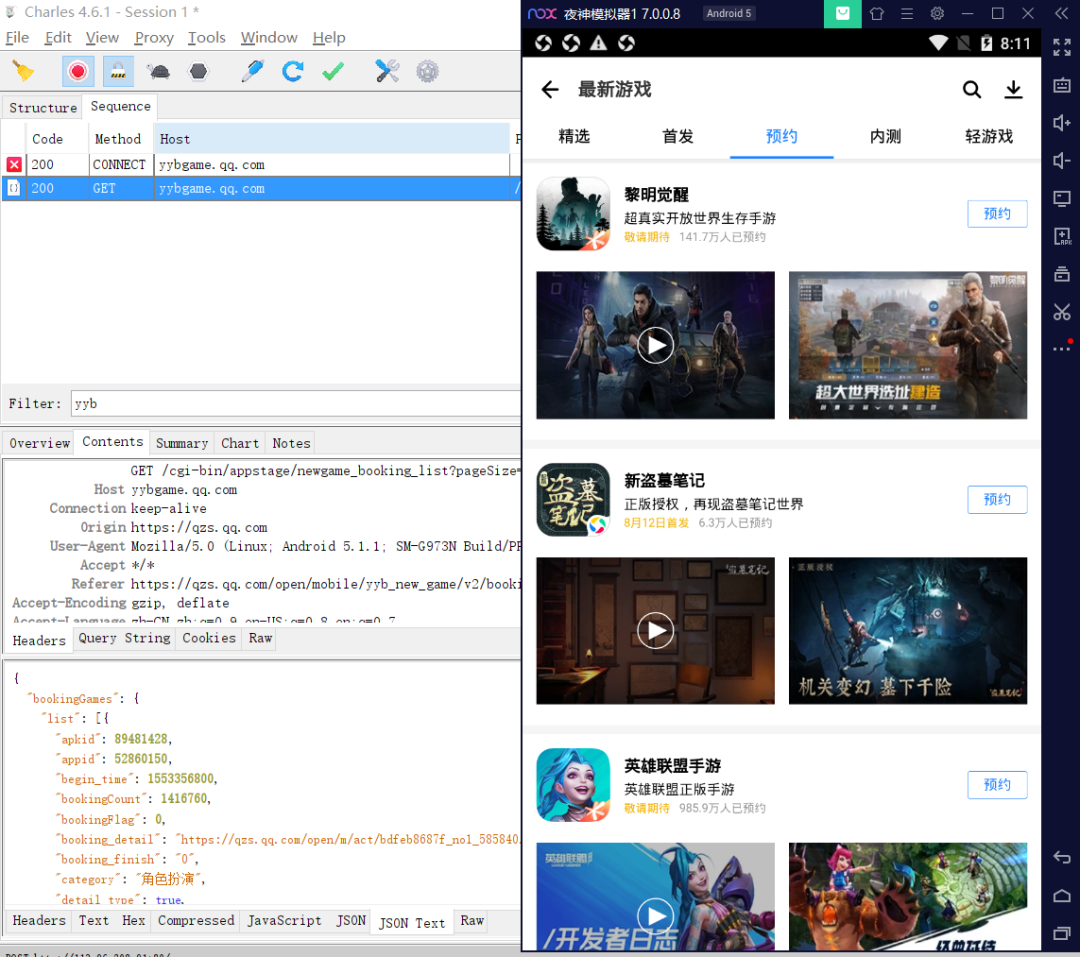Switch to the Structure tab
Screen dimensions: 1080x957
43,107
